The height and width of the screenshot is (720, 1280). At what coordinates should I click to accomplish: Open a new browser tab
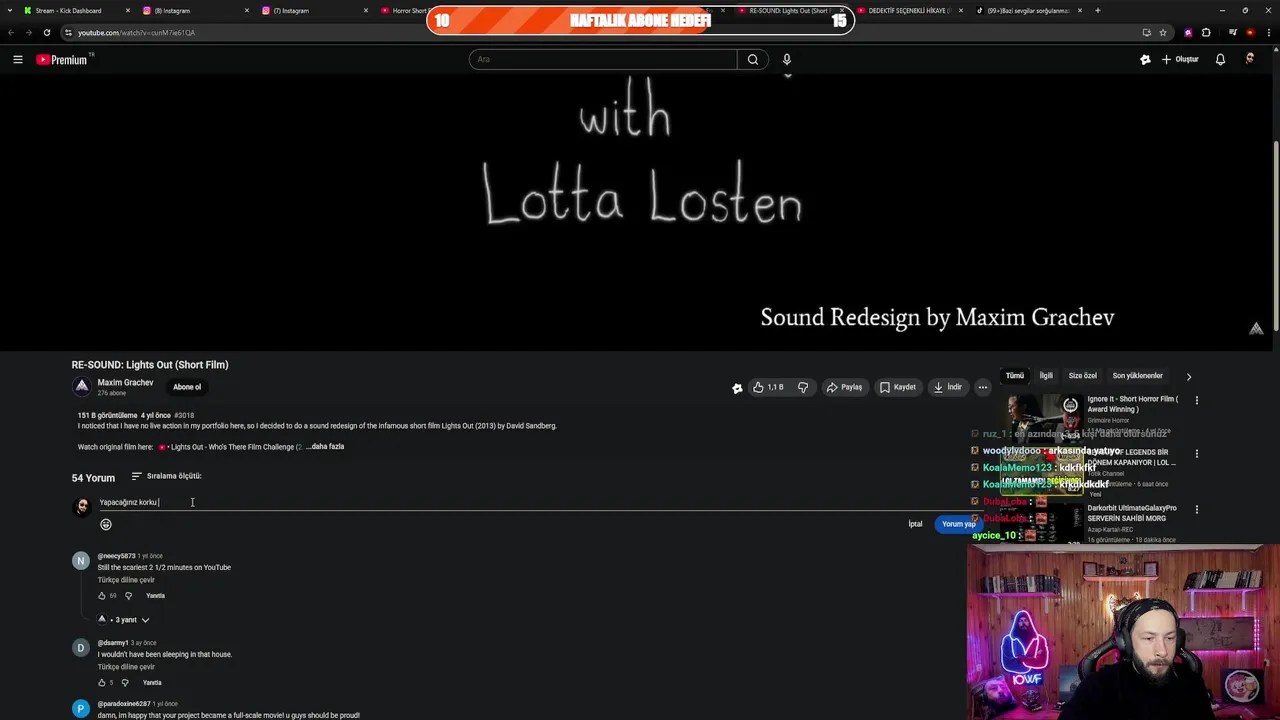point(1098,11)
